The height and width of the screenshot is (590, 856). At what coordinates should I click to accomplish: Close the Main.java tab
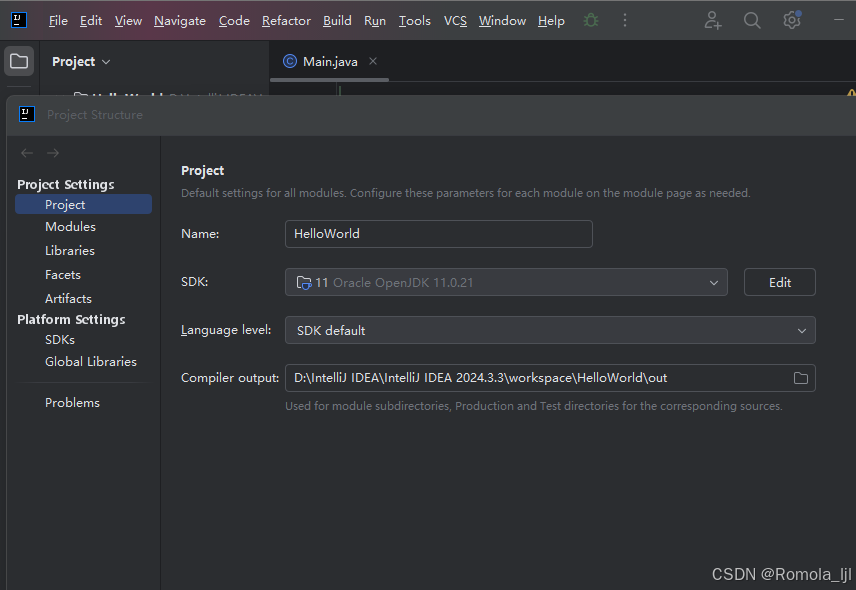coord(373,61)
